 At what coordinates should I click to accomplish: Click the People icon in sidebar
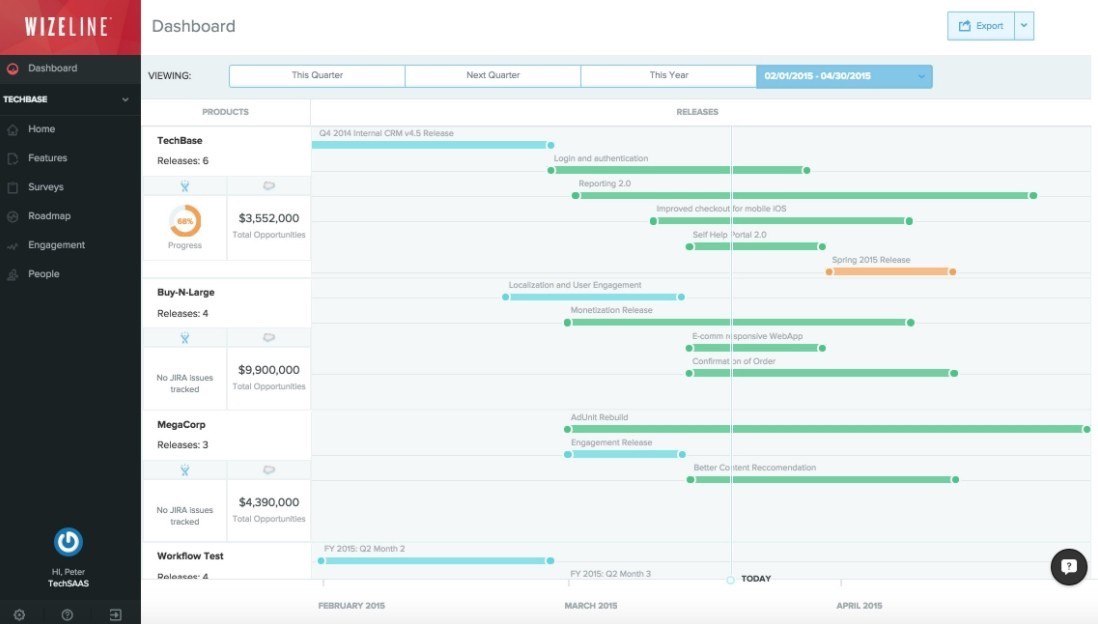13,275
